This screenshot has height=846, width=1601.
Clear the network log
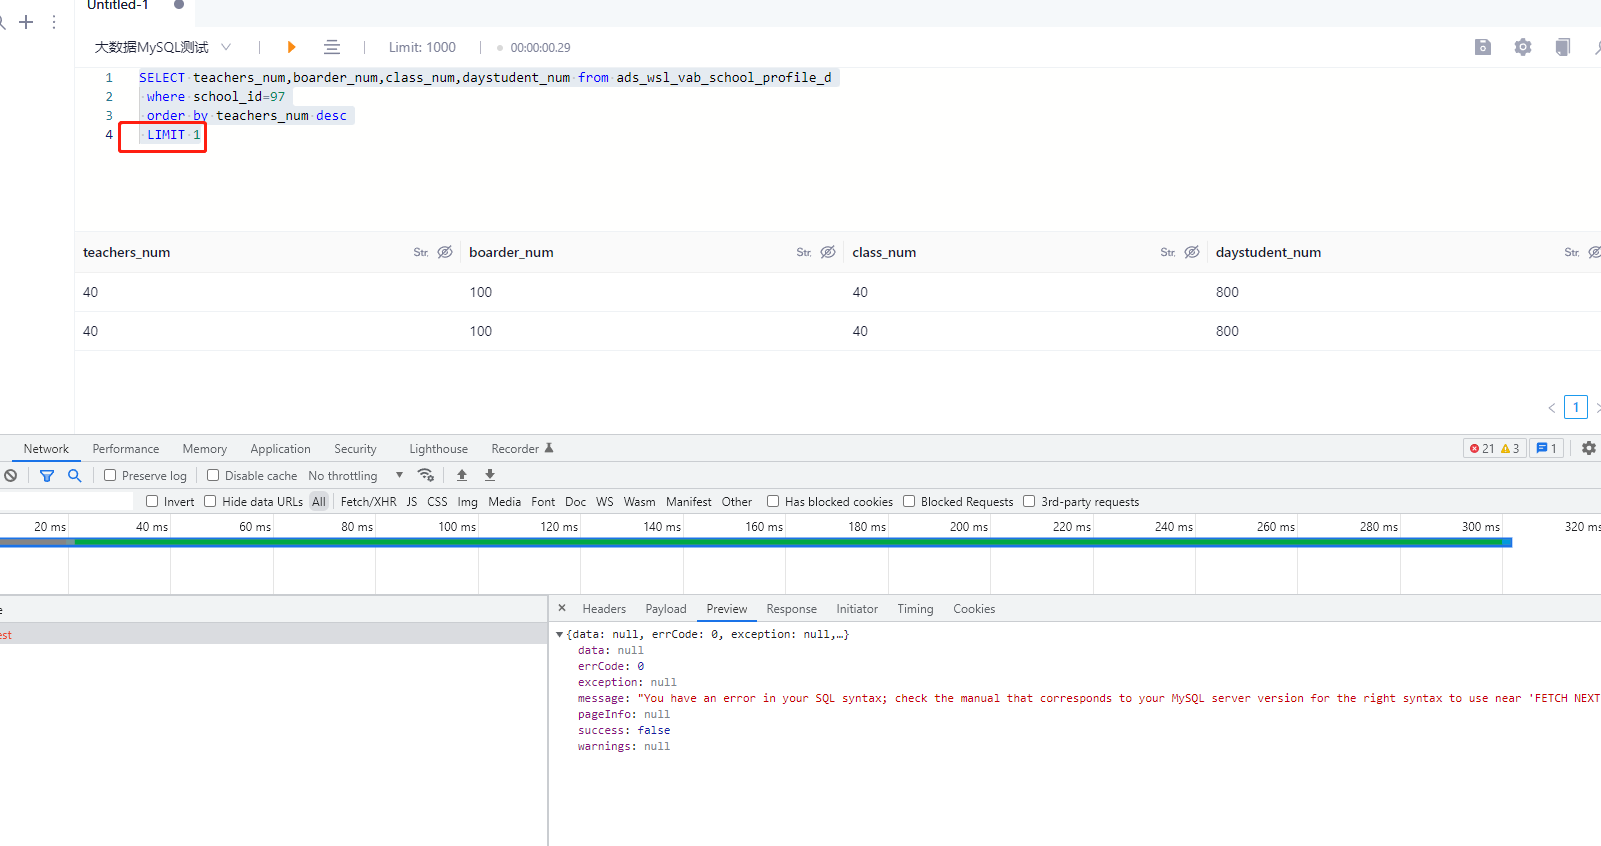(x=11, y=476)
